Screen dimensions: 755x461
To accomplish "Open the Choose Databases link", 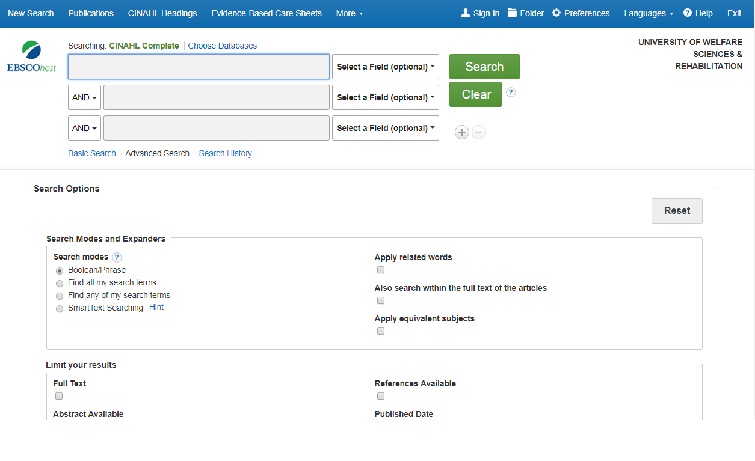I will (x=222, y=46).
